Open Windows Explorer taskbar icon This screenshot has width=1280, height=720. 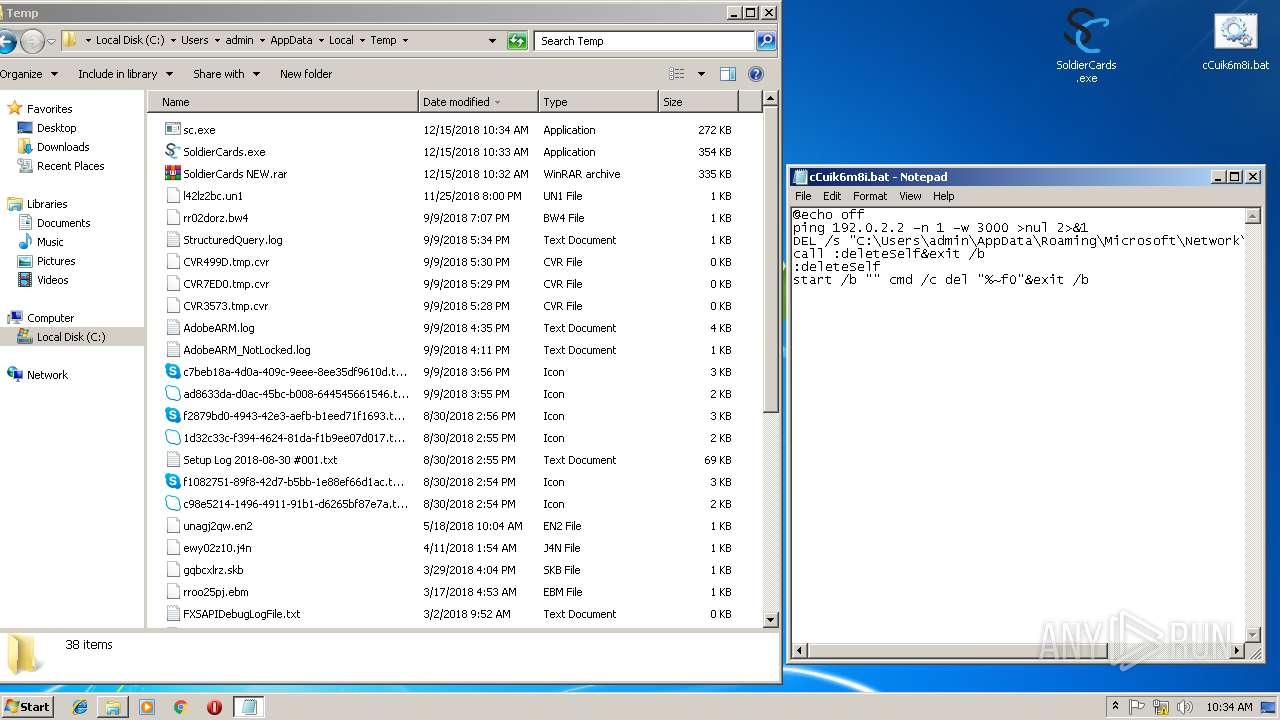click(113, 707)
